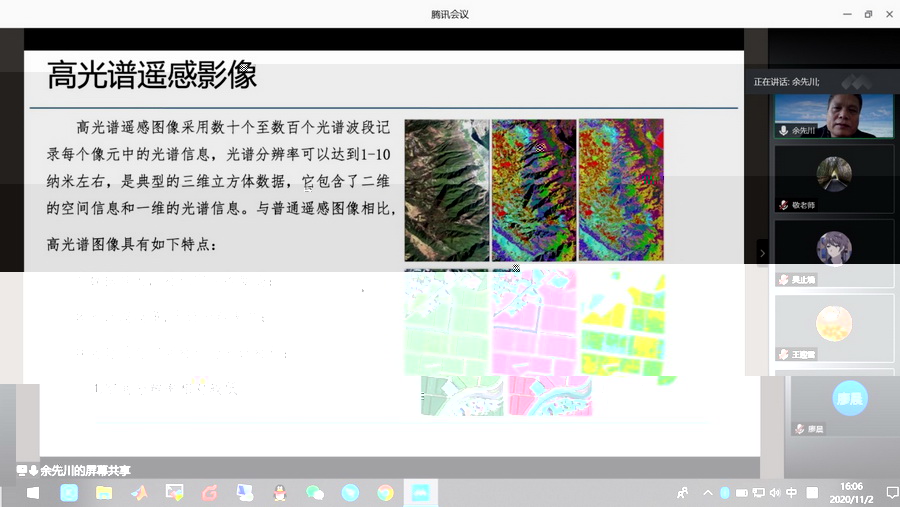Image resolution: width=900 pixels, height=507 pixels.
Task: Open File Explorer from the taskbar
Action: click(x=104, y=493)
